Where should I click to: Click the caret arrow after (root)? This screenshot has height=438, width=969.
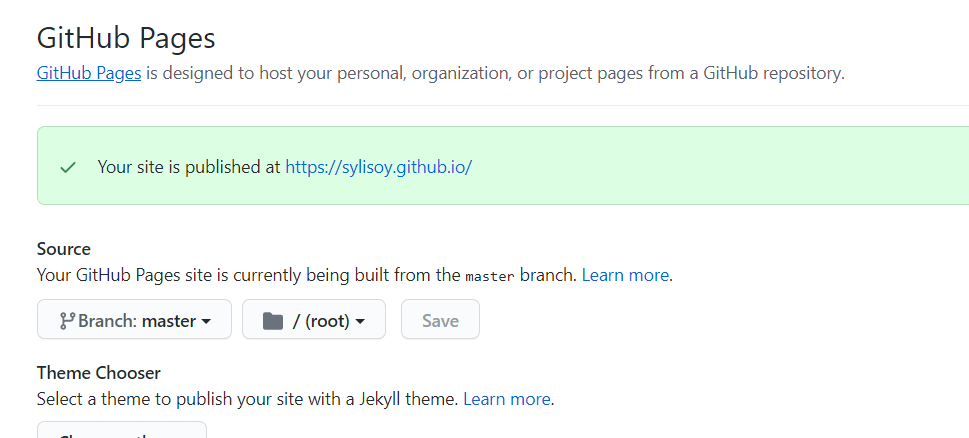pyautogui.click(x=360, y=322)
